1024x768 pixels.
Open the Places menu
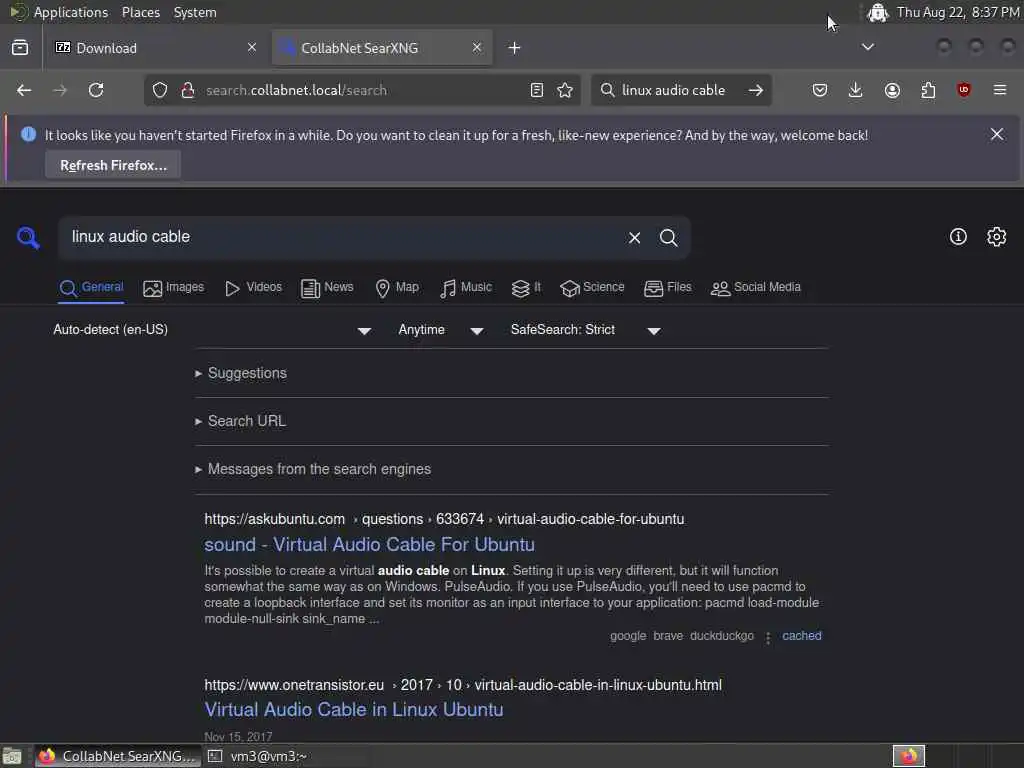[141, 12]
